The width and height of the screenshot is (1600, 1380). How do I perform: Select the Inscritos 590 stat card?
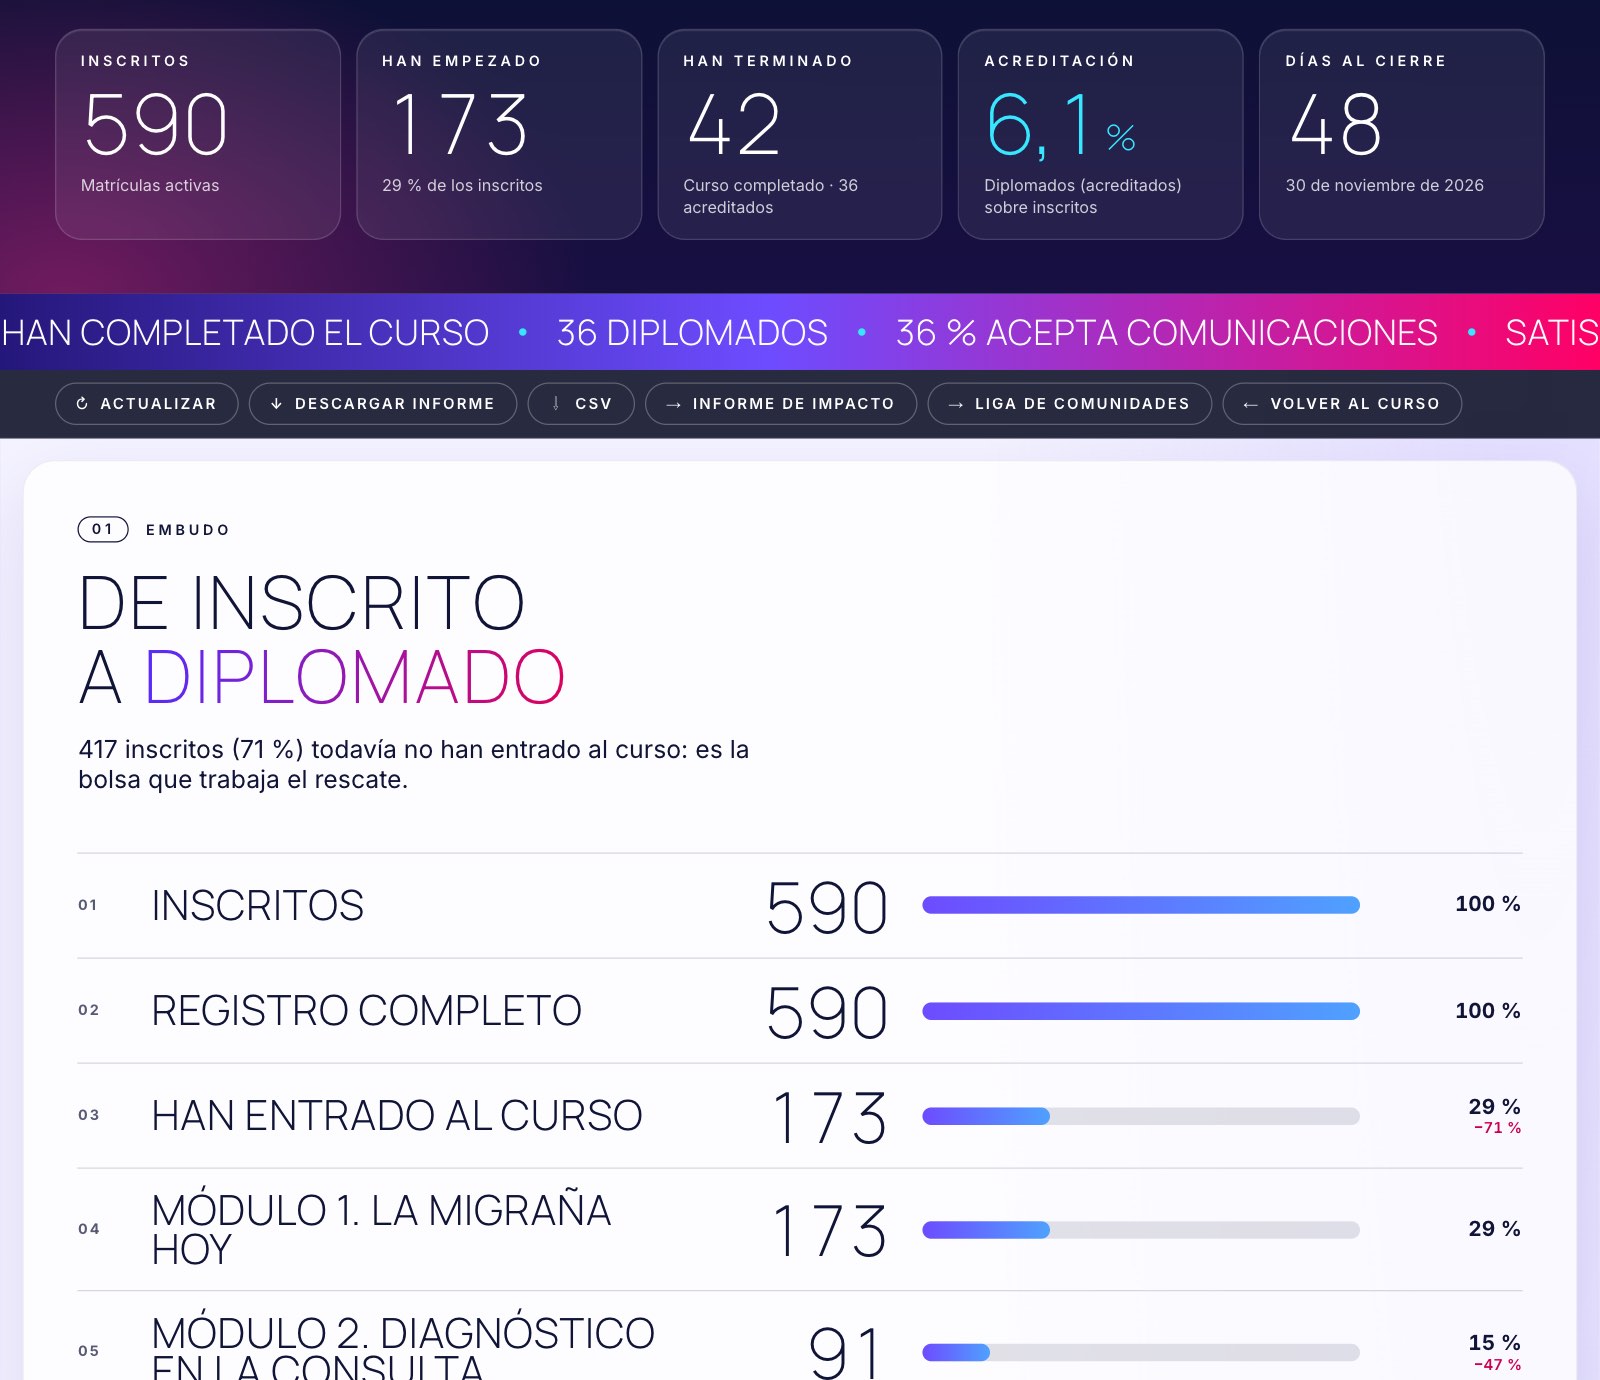point(198,134)
